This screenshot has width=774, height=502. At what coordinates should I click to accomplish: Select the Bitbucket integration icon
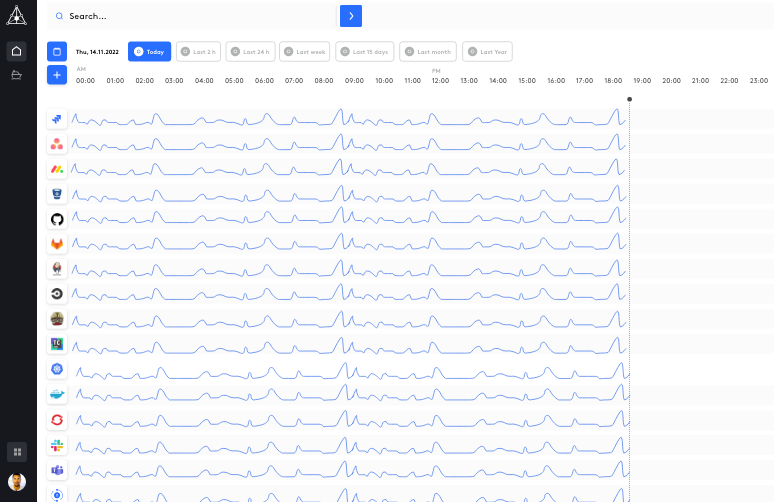pos(57,194)
